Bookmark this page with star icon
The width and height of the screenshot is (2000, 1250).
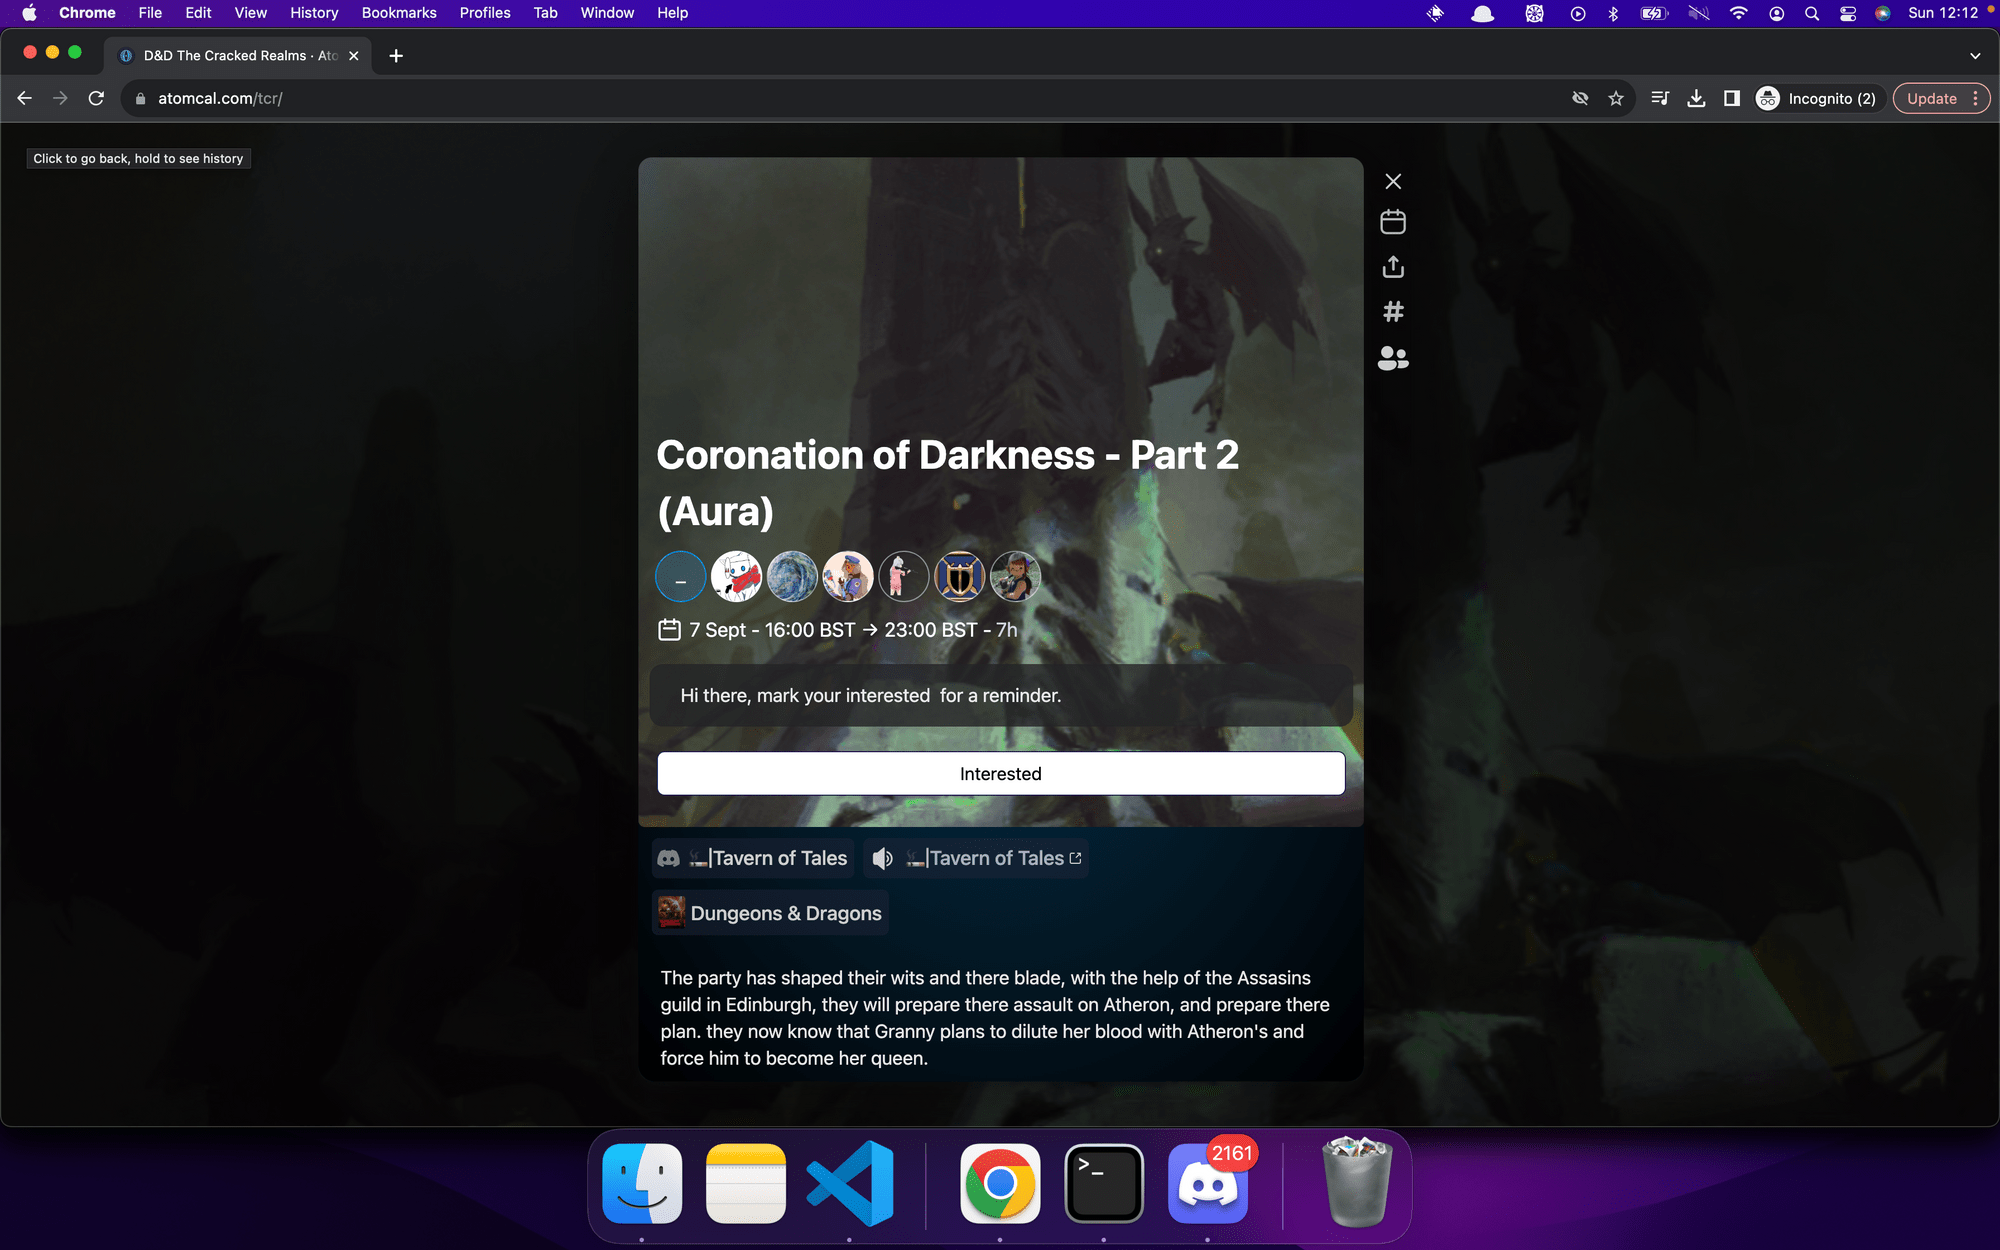(1616, 98)
